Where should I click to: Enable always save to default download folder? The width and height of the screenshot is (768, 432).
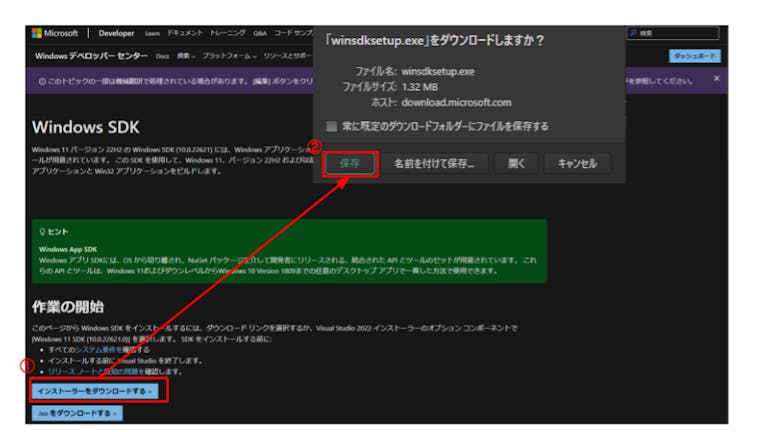point(332,126)
